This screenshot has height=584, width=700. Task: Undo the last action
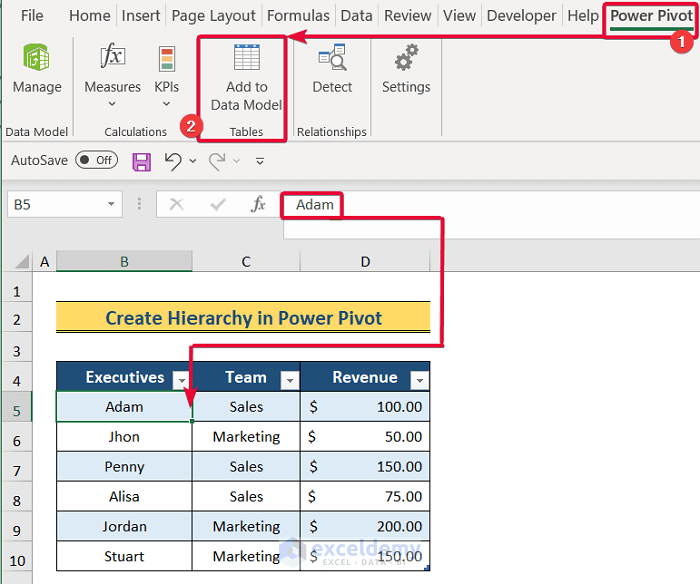(173, 161)
